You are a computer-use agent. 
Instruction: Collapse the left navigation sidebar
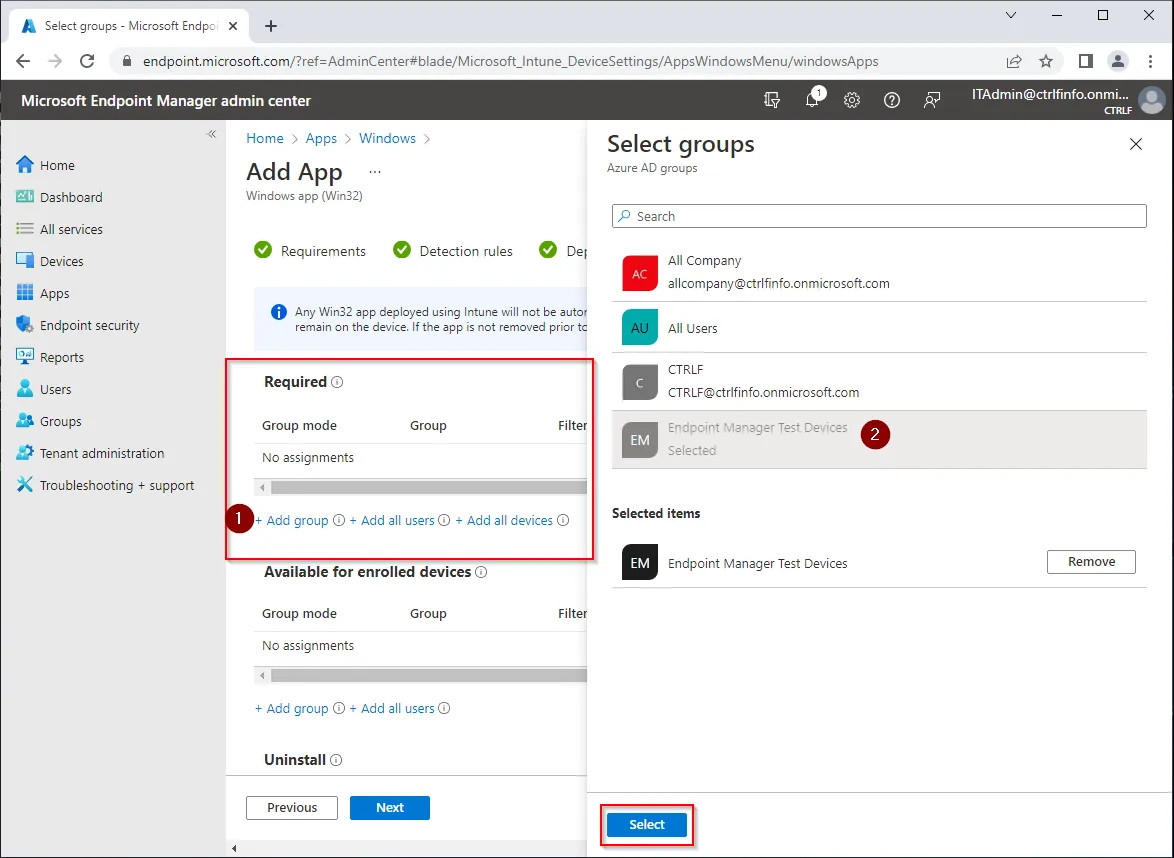coord(212,134)
